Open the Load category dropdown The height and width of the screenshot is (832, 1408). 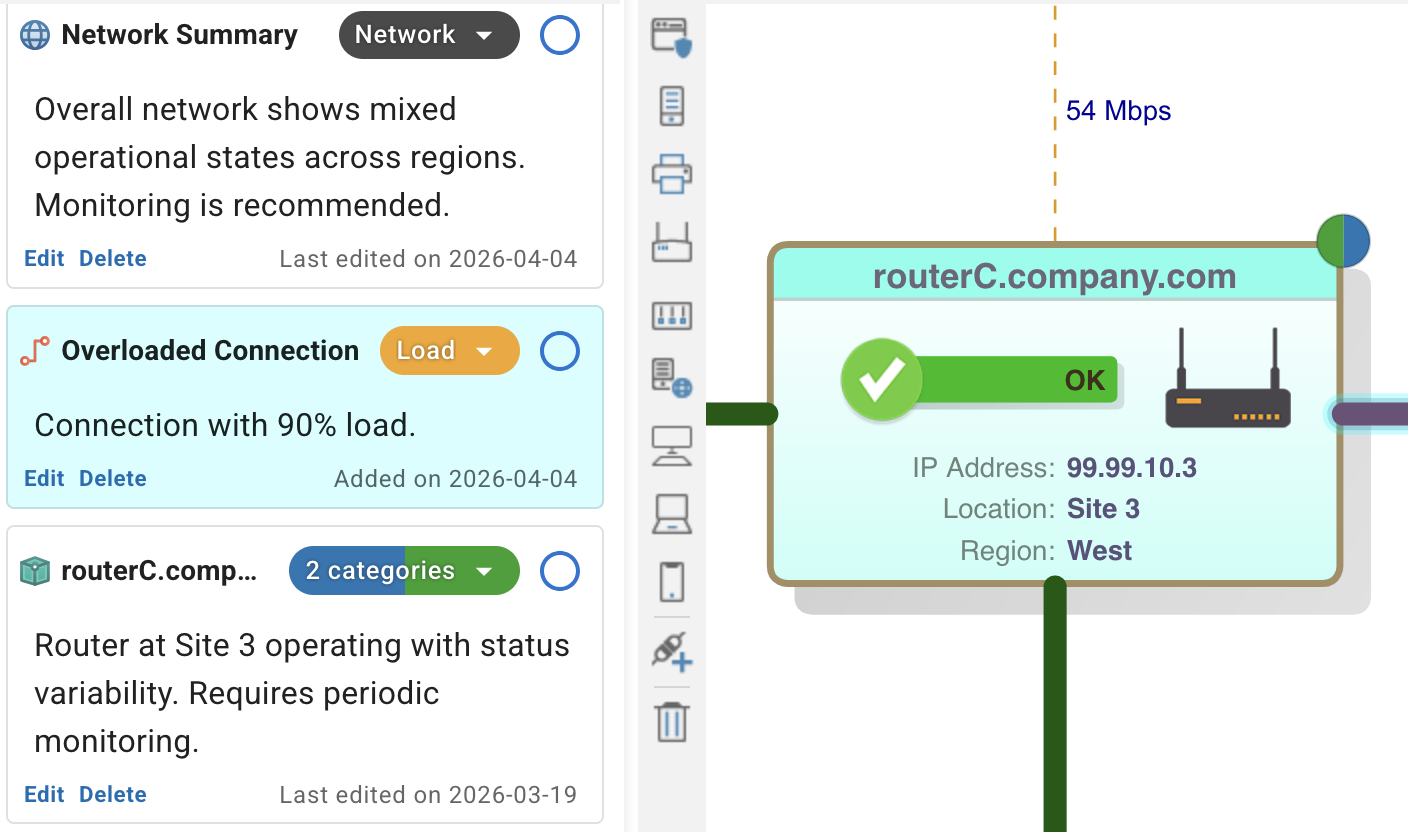(x=450, y=351)
